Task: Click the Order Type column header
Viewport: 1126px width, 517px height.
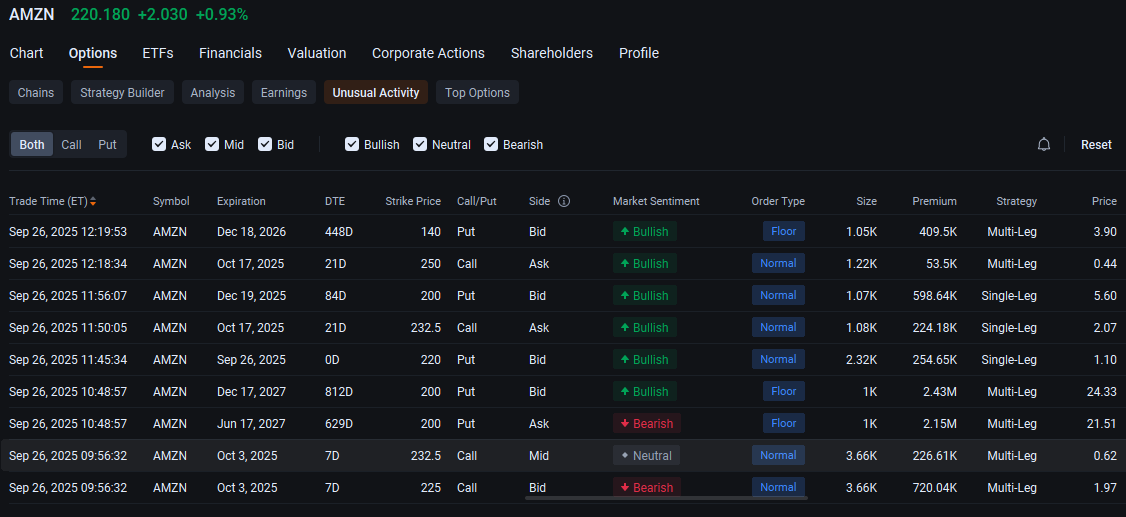Action: 778,201
